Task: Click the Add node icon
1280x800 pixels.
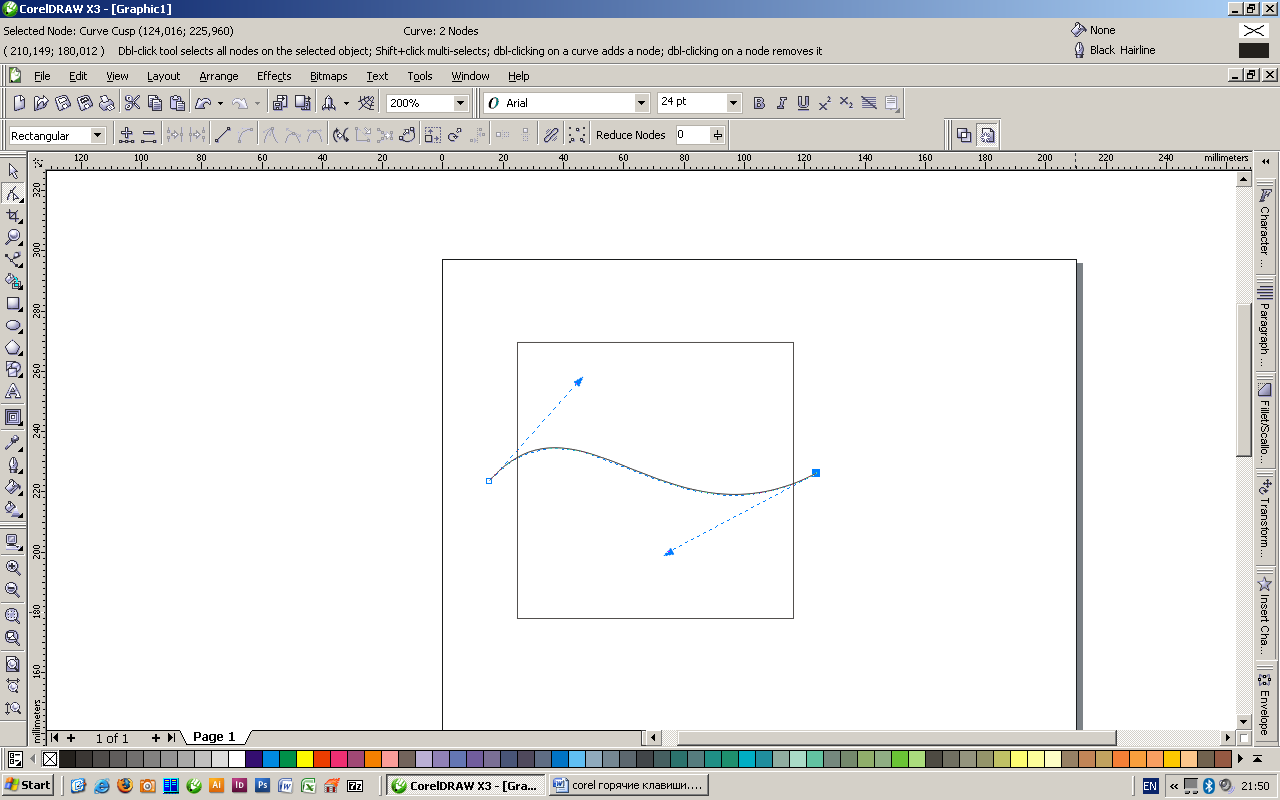Action: click(127, 135)
